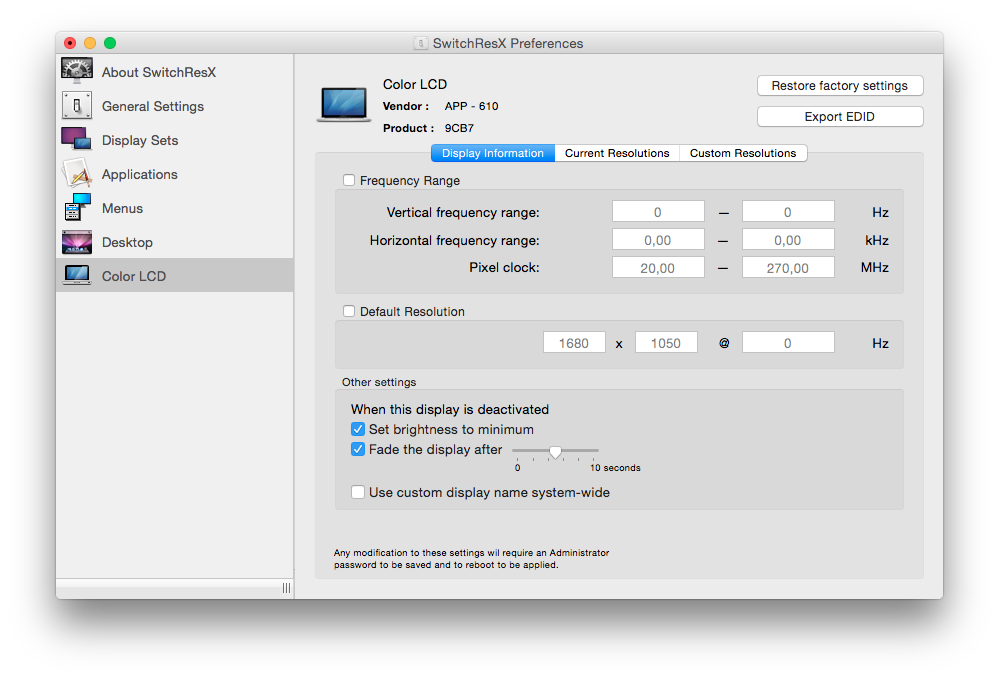Click the Applications sidebar icon

[76, 173]
